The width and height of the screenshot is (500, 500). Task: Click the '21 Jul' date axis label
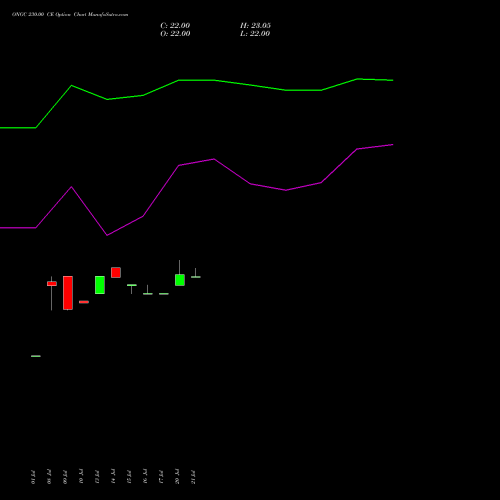[x=193, y=477]
